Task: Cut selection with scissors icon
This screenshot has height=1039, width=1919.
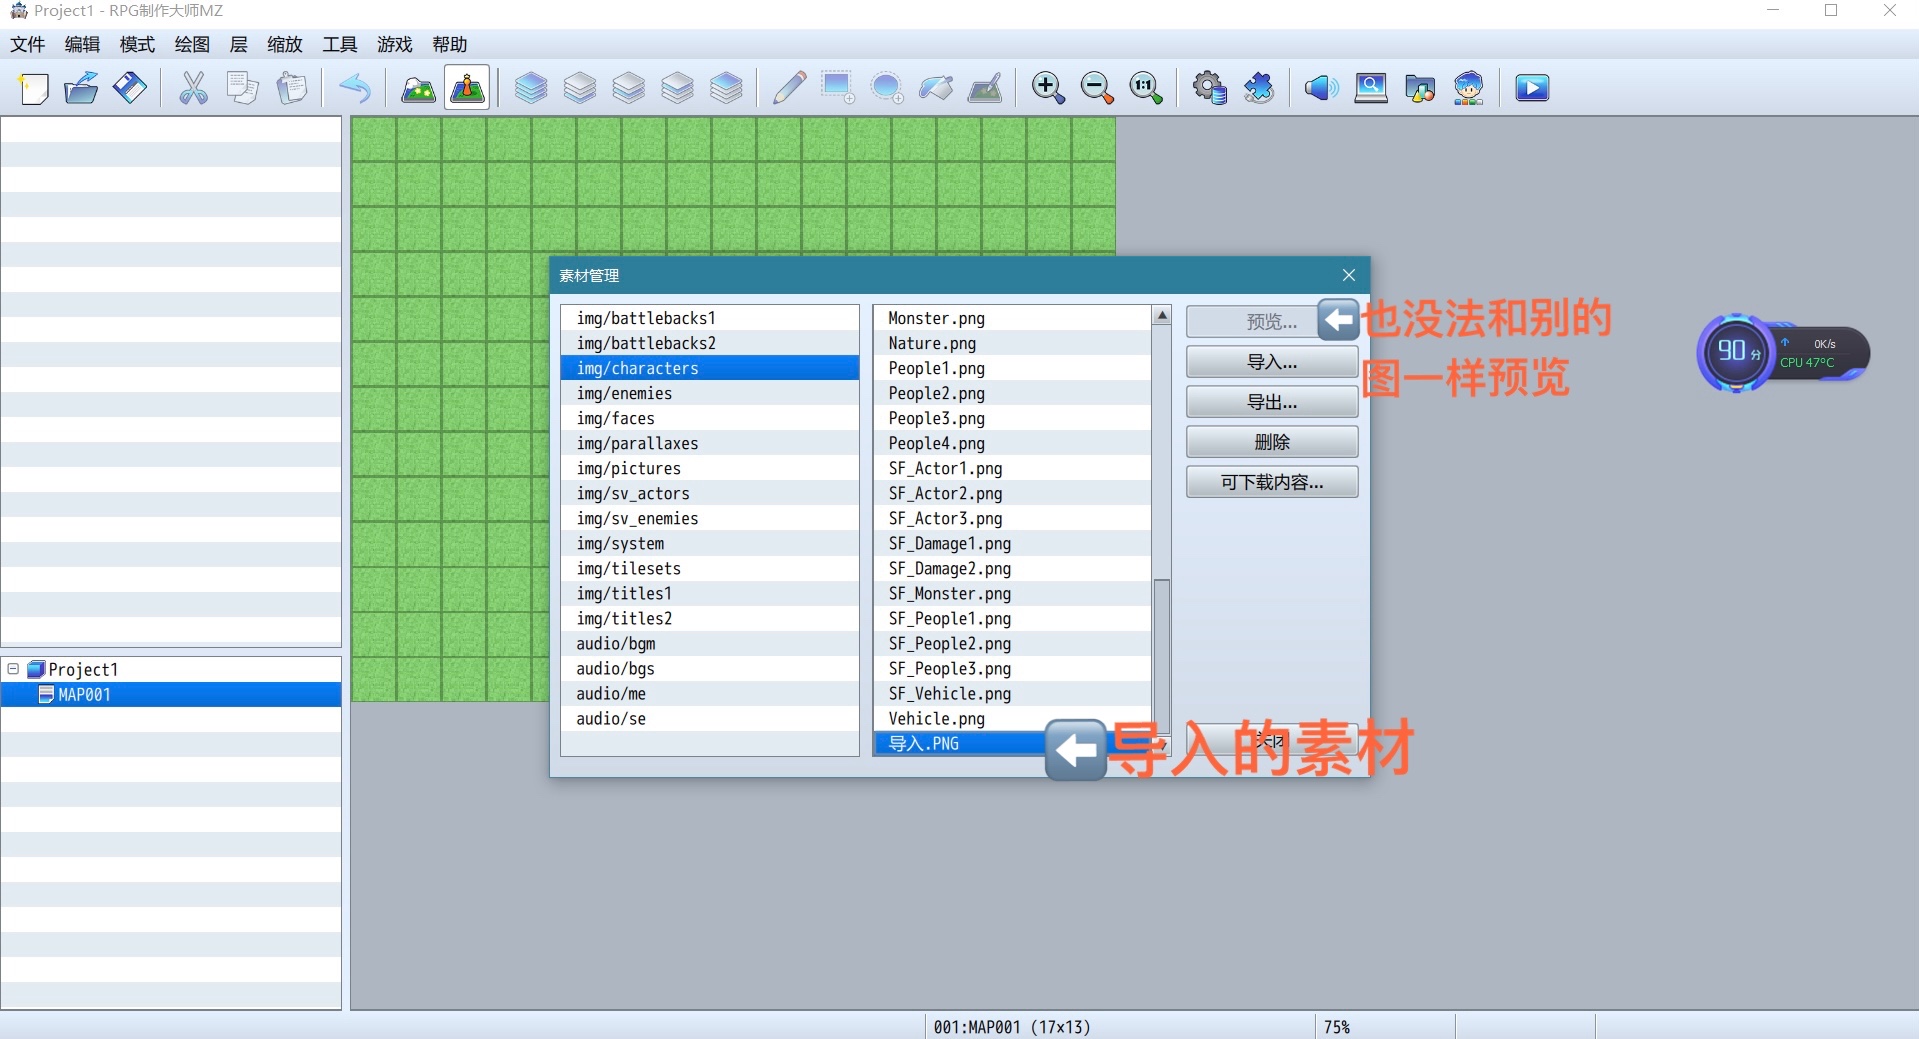Action: (193, 88)
